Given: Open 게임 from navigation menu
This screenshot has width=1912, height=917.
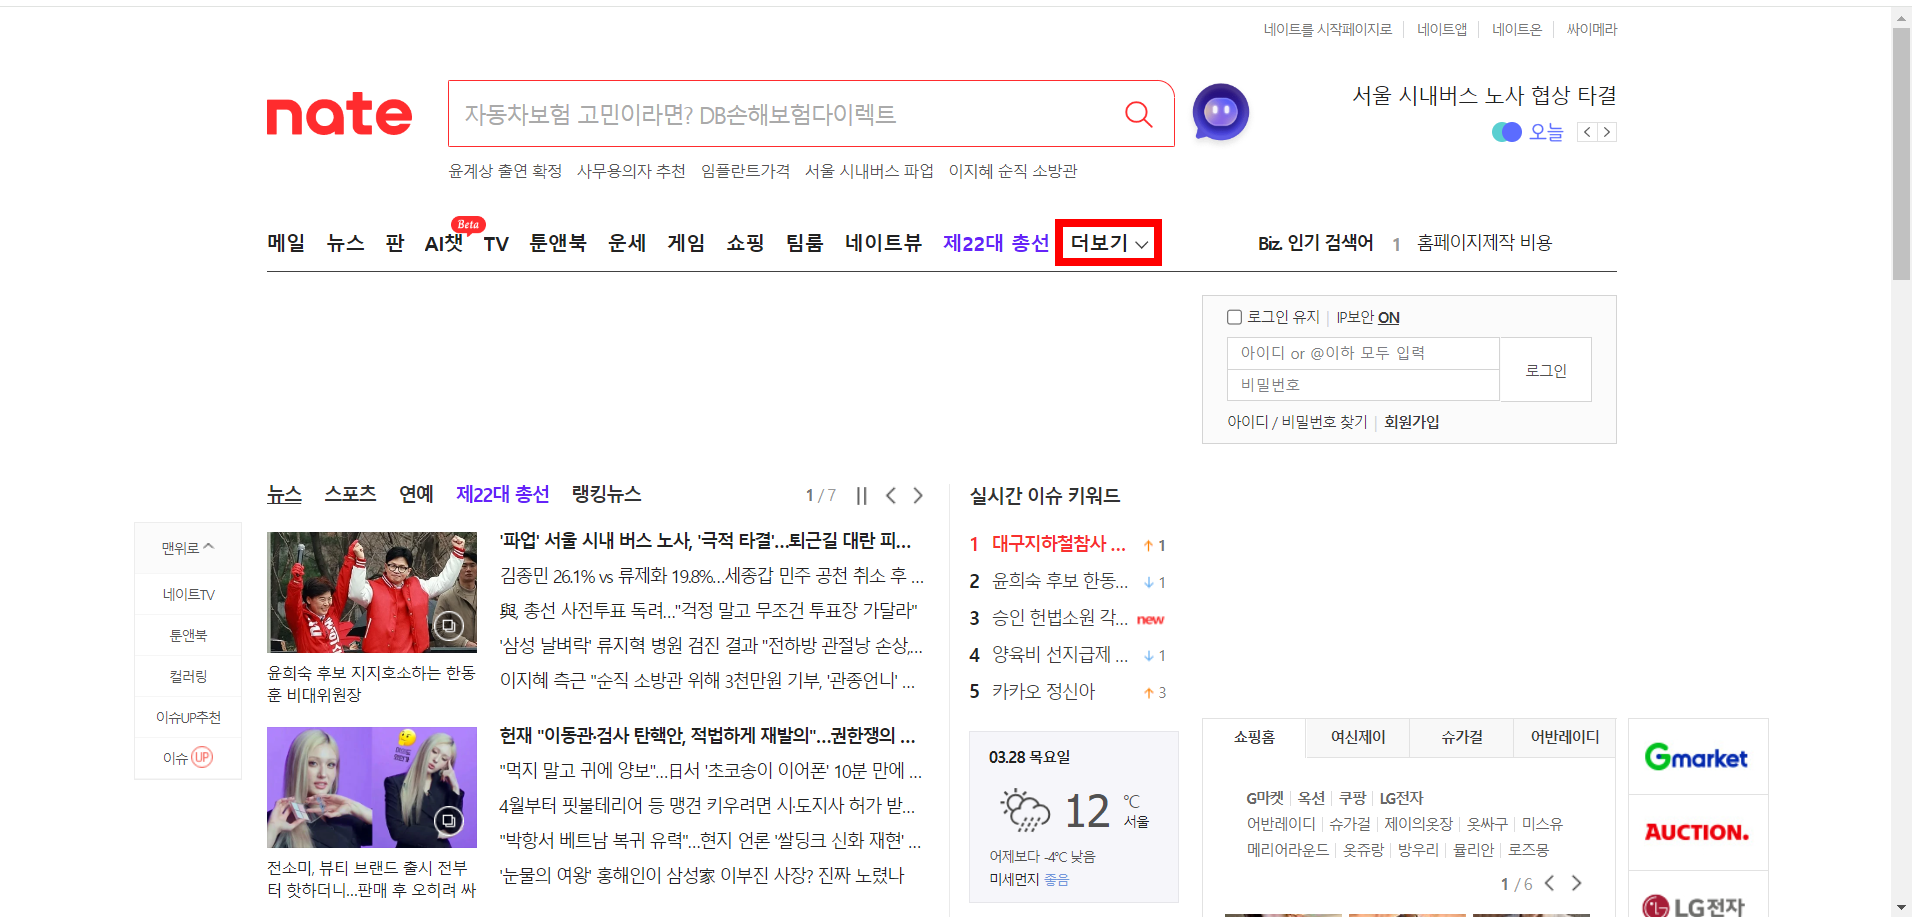Looking at the screenshot, I should 686,243.
